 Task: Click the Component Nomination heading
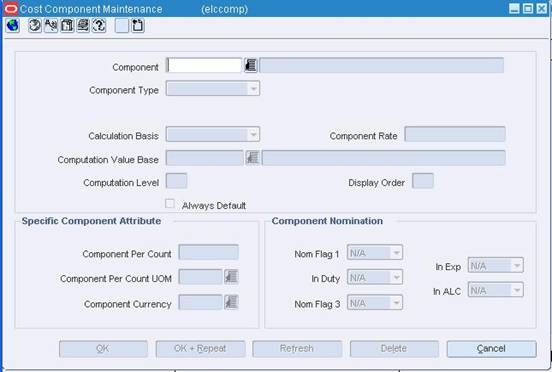click(x=327, y=221)
